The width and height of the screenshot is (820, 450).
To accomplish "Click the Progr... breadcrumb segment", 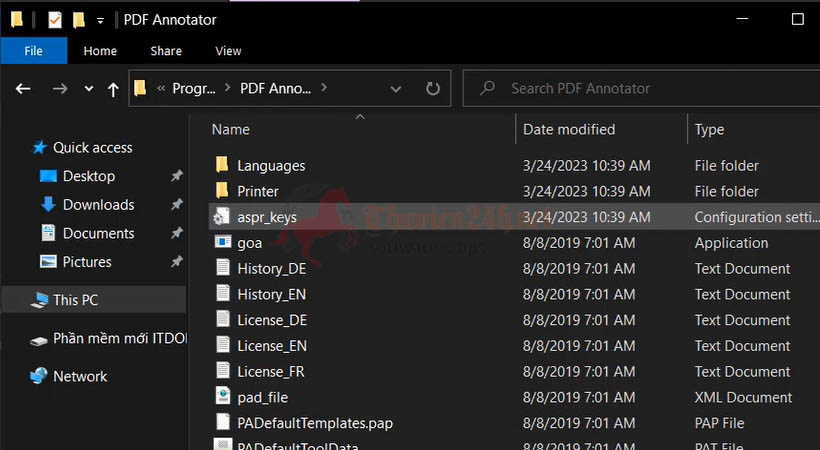I will click(193, 88).
